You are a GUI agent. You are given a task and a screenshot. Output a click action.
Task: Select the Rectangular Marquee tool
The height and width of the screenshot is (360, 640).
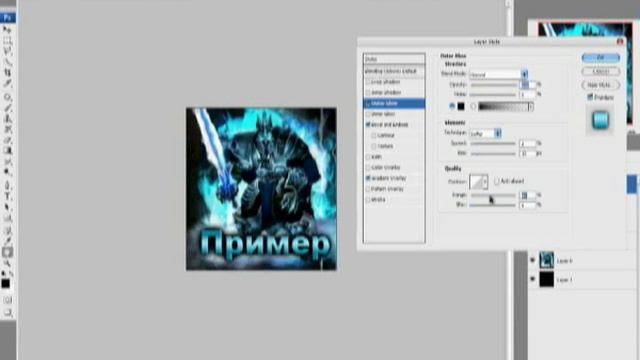click(x=7, y=40)
